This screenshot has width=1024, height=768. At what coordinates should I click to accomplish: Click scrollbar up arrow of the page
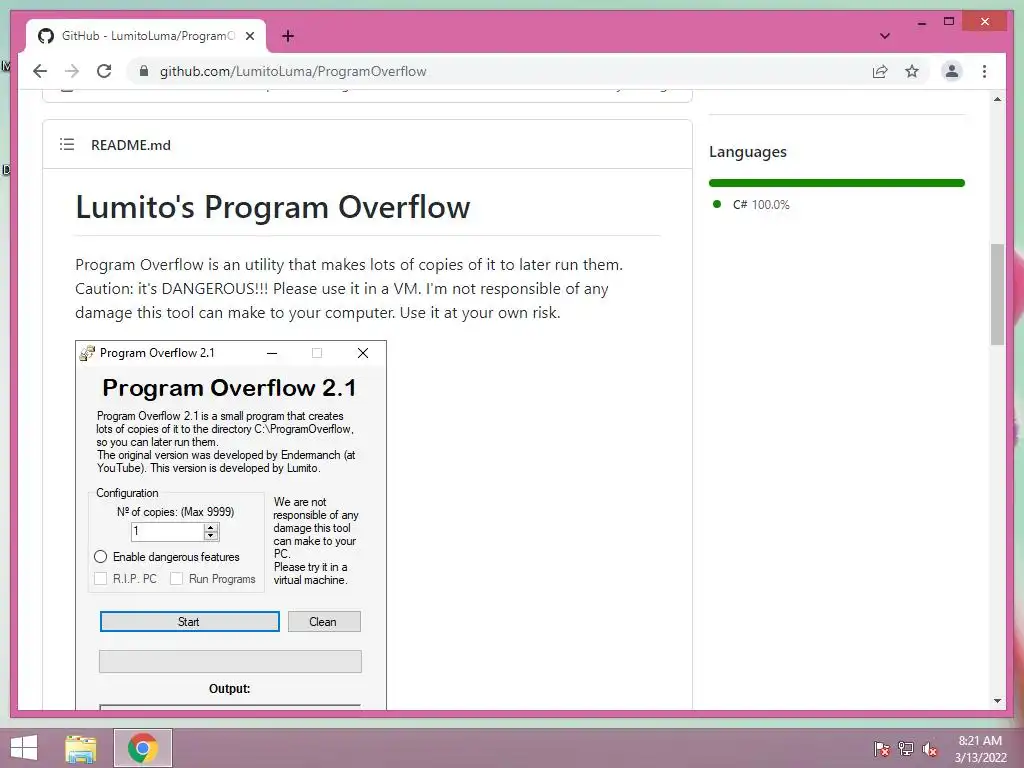[x=997, y=99]
